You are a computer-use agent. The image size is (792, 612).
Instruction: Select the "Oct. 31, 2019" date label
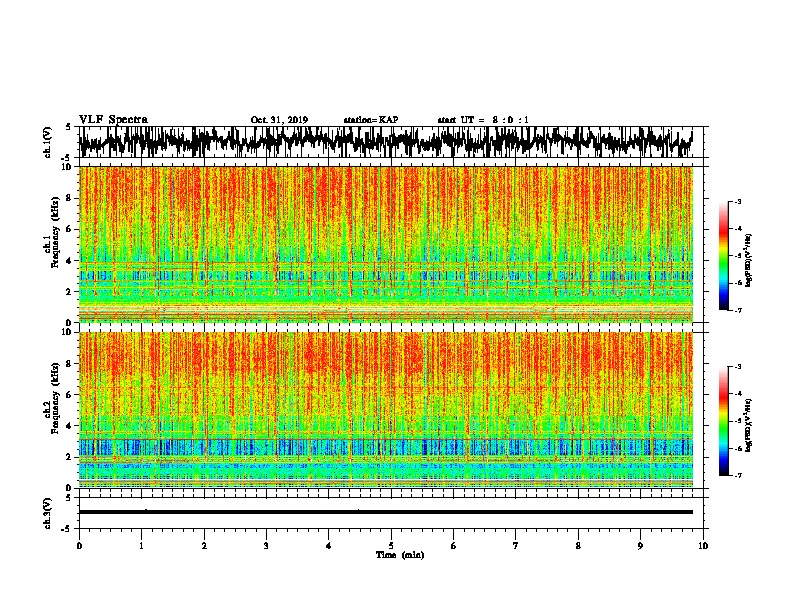pos(279,120)
